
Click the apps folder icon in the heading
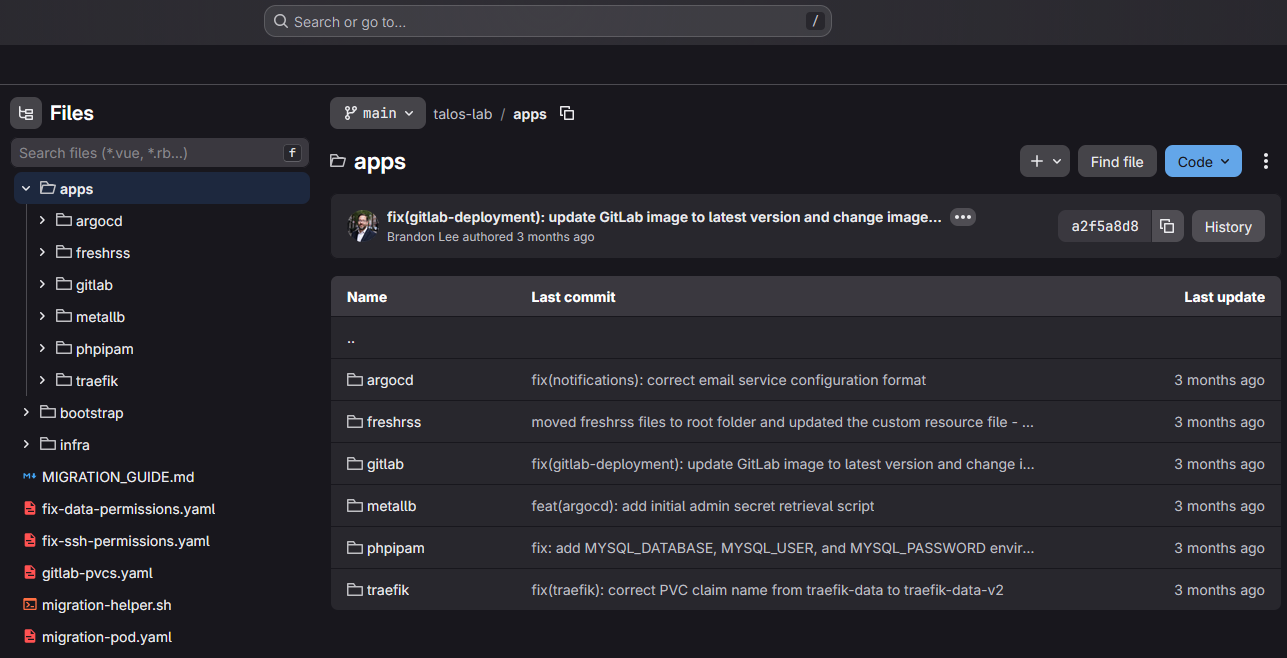tap(338, 161)
